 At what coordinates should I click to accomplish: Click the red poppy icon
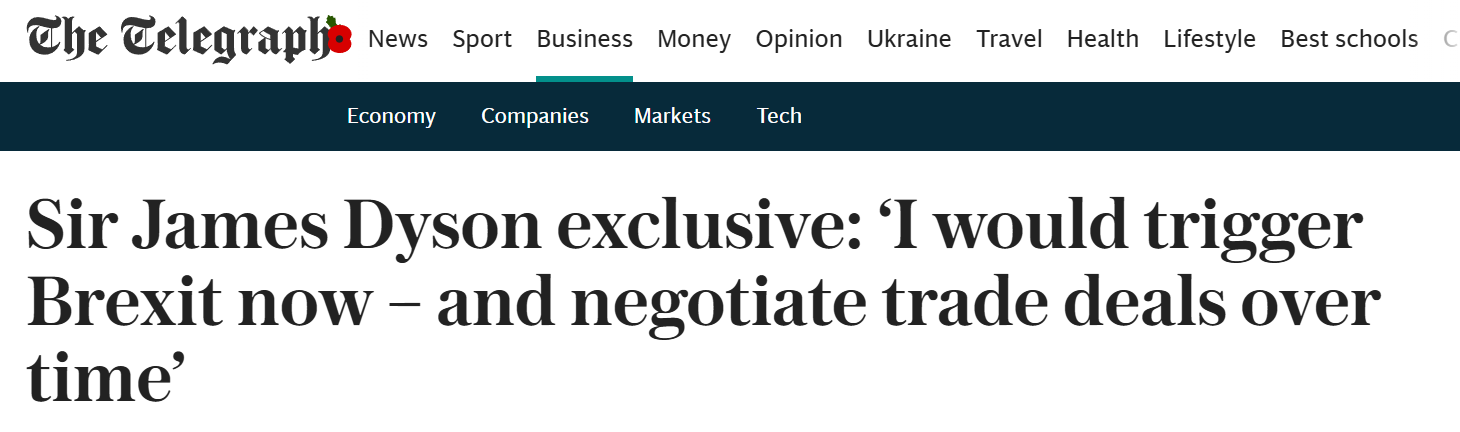[339, 40]
